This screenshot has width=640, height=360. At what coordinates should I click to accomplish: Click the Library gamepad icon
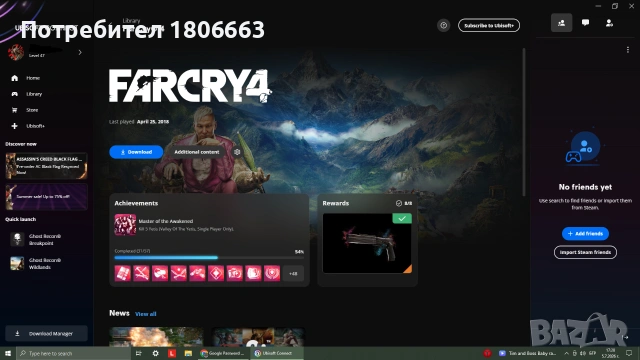[15, 94]
